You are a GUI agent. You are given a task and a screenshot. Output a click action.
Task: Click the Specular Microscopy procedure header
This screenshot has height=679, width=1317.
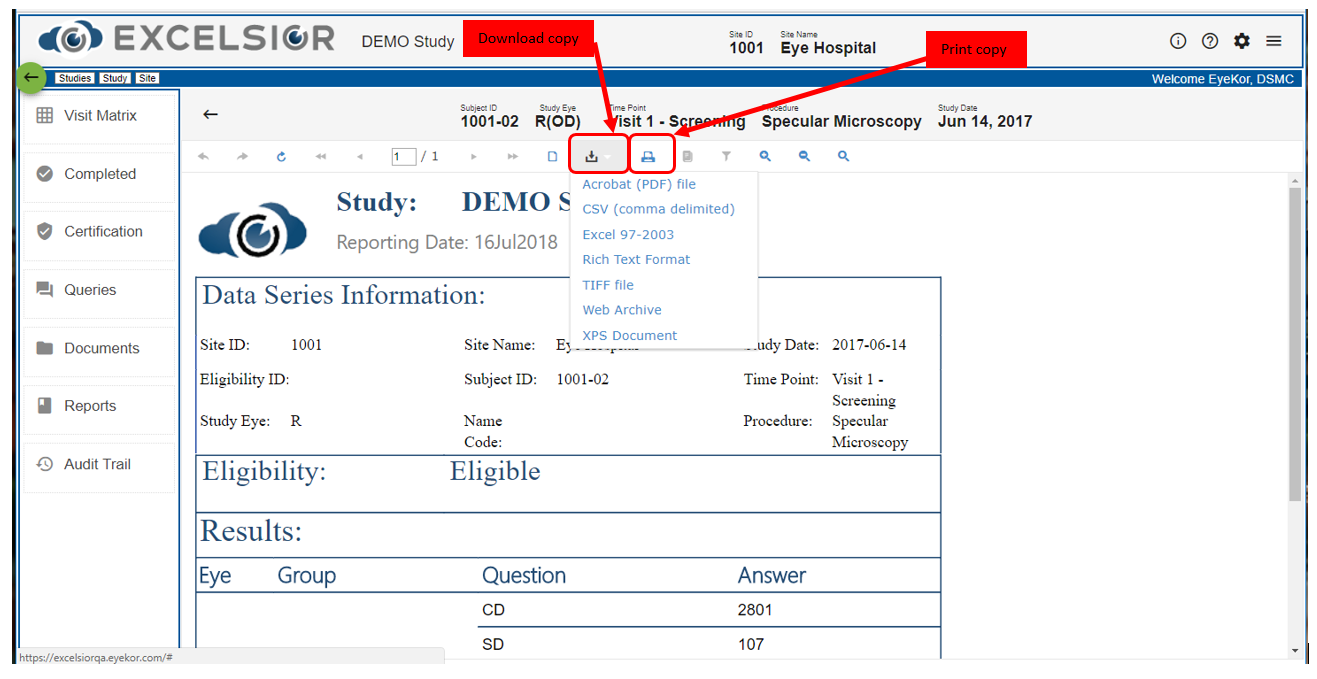coord(841,121)
